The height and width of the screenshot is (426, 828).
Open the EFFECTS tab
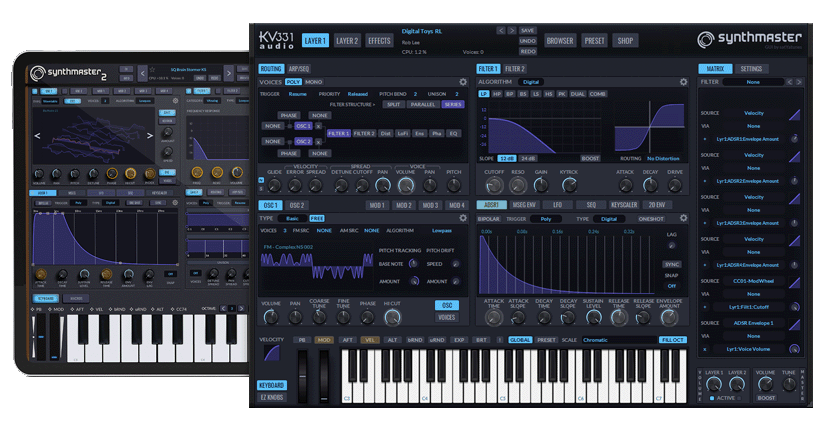point(379,41)
